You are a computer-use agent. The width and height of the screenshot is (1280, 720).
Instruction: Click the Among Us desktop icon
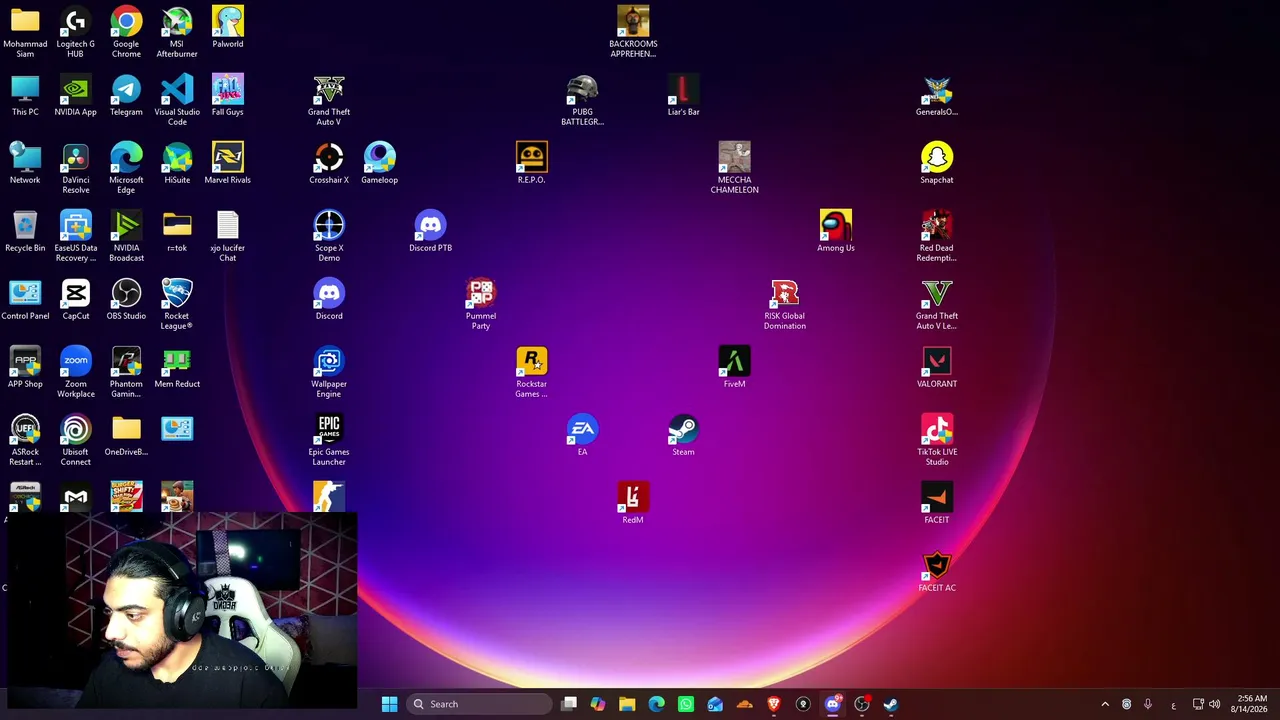click(x=836, y=231)
